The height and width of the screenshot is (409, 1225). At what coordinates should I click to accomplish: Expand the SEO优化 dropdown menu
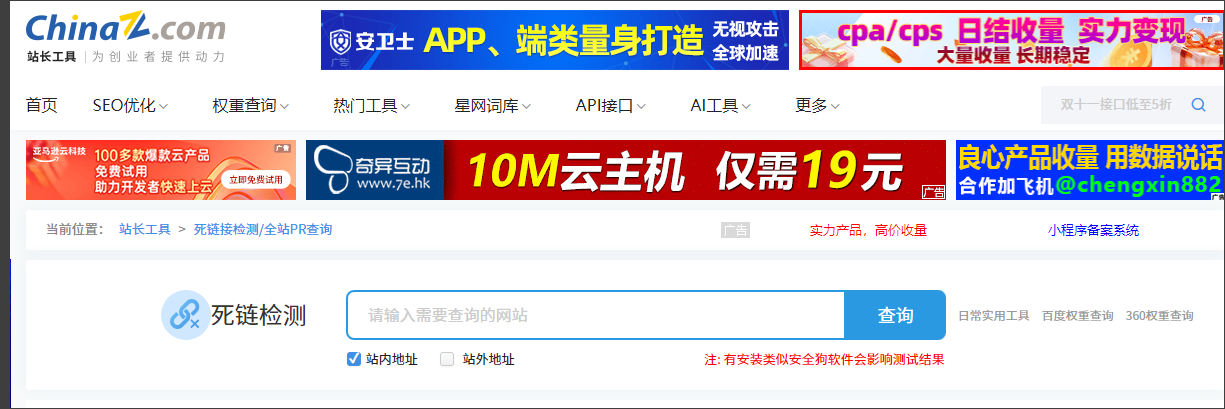tap(130, 106)
